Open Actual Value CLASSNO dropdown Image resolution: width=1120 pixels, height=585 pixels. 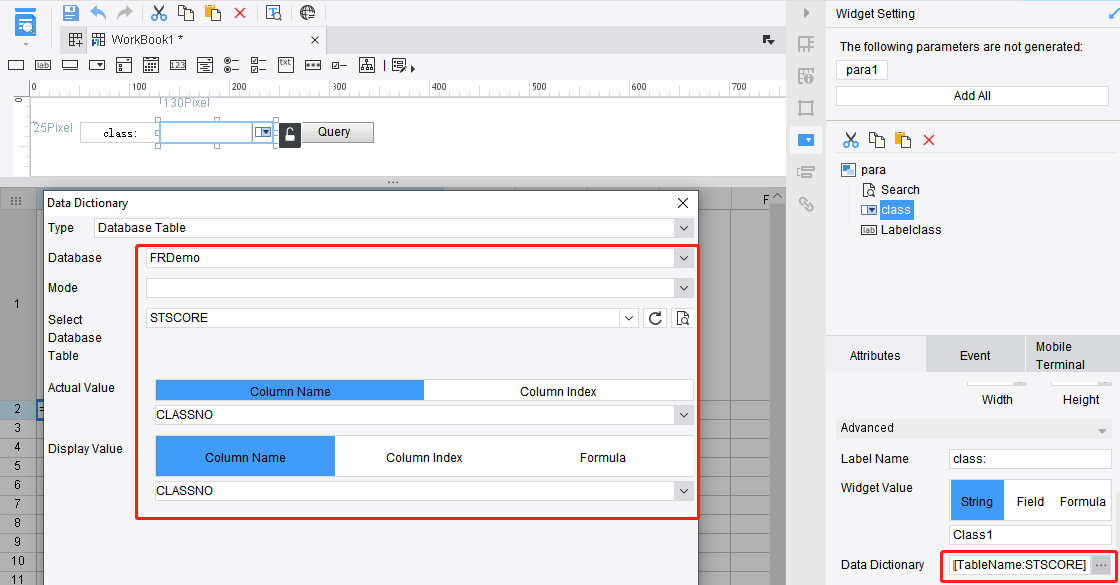coord(684,415)
